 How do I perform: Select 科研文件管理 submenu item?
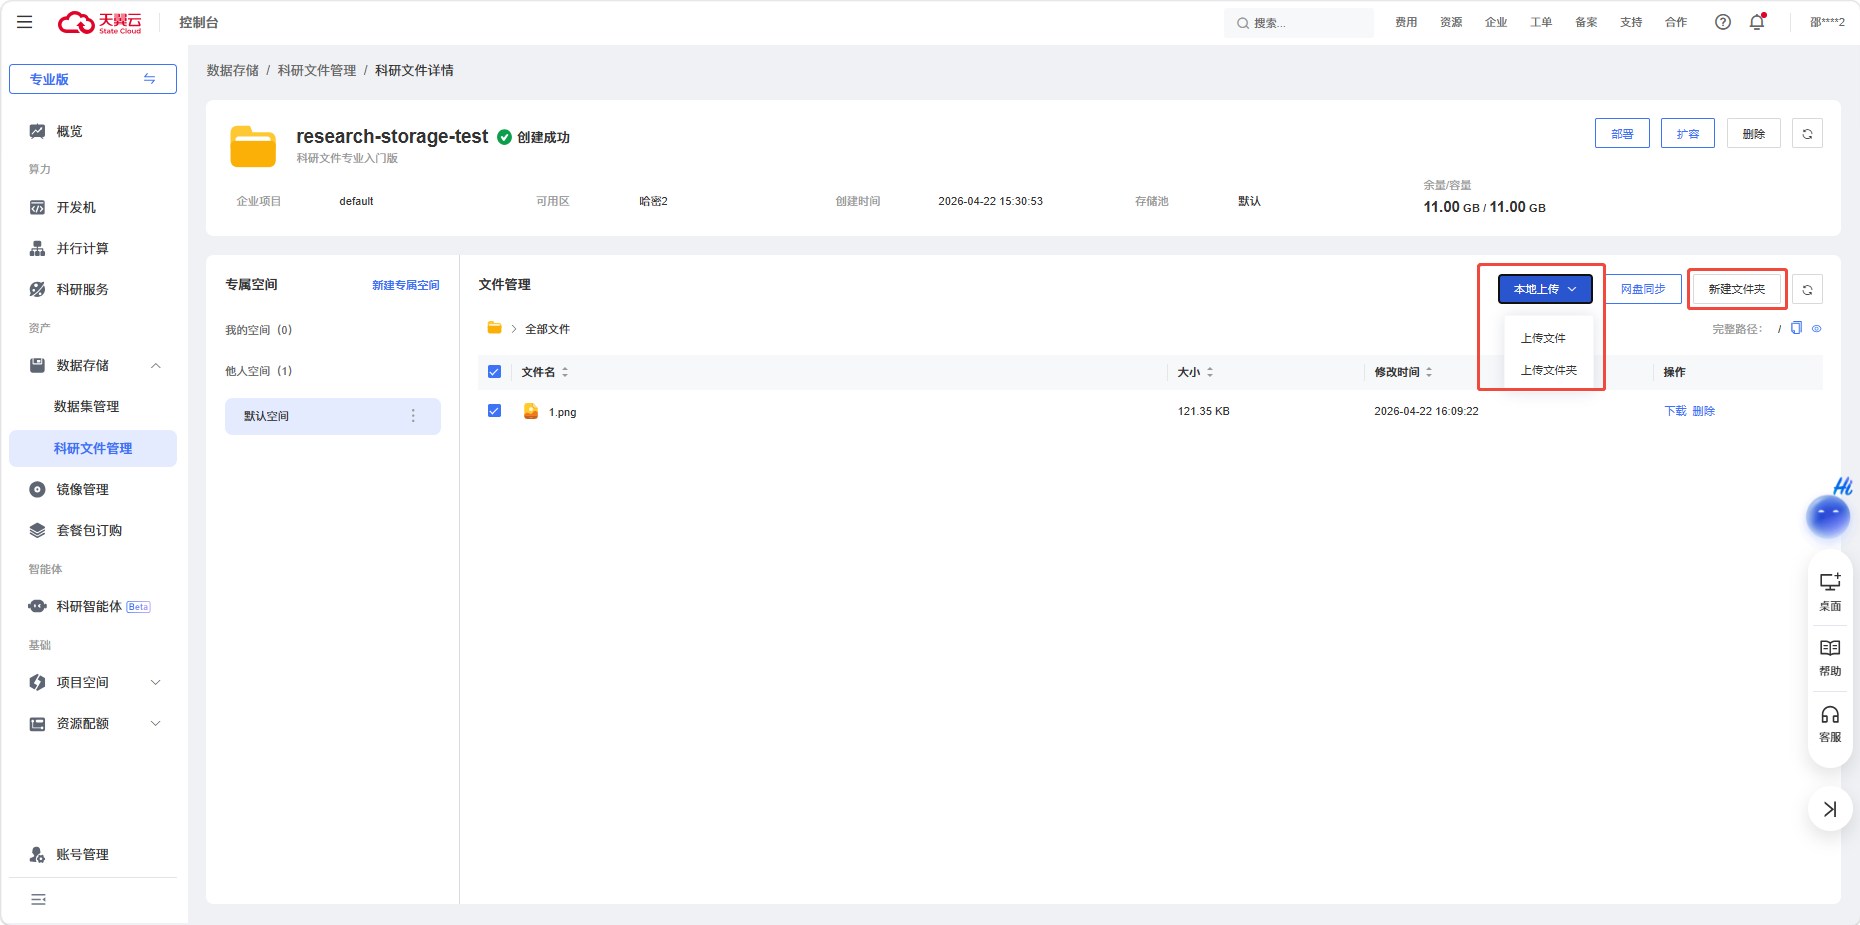click(93, 448)
